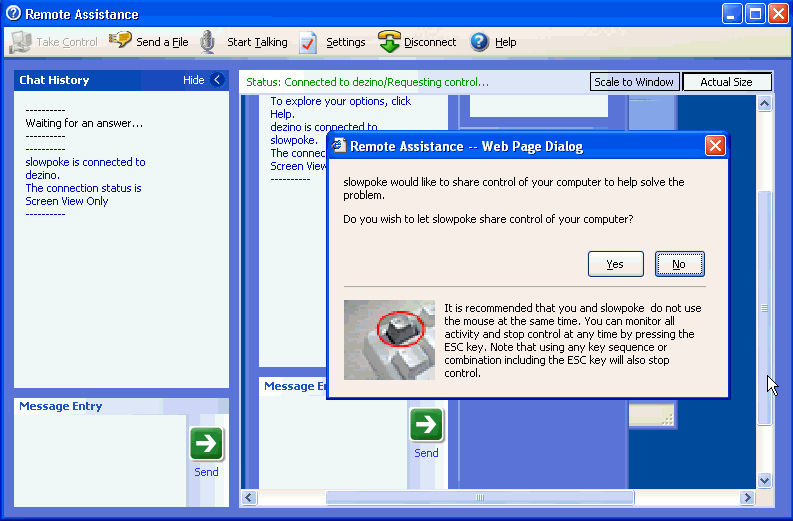This screenshot has width=793, height=521.
Task: Click 'The connection status is' chat line
Action: pos(83,188)
